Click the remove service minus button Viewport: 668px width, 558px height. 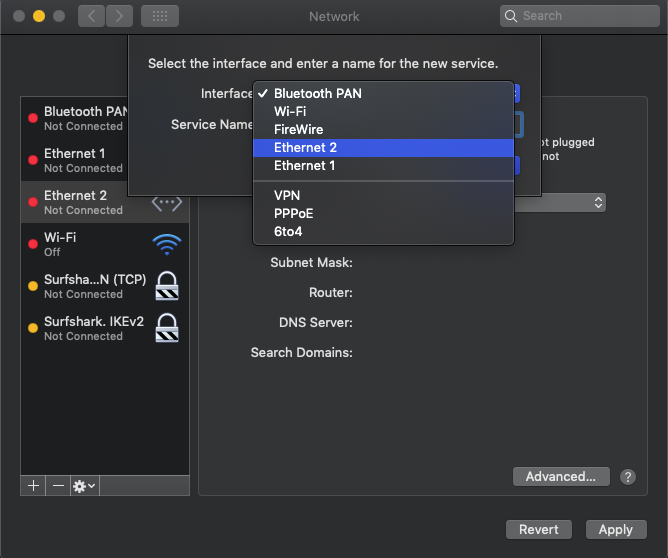tap(58, 485)
